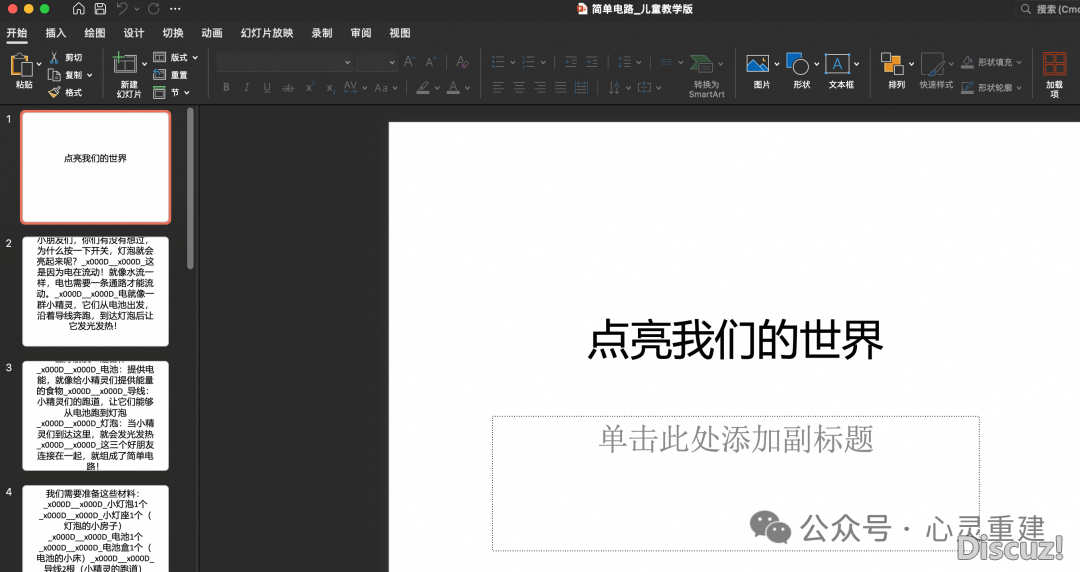Switch to the 绘图 tab
1080x572 pixels.
tap(95, 33)
